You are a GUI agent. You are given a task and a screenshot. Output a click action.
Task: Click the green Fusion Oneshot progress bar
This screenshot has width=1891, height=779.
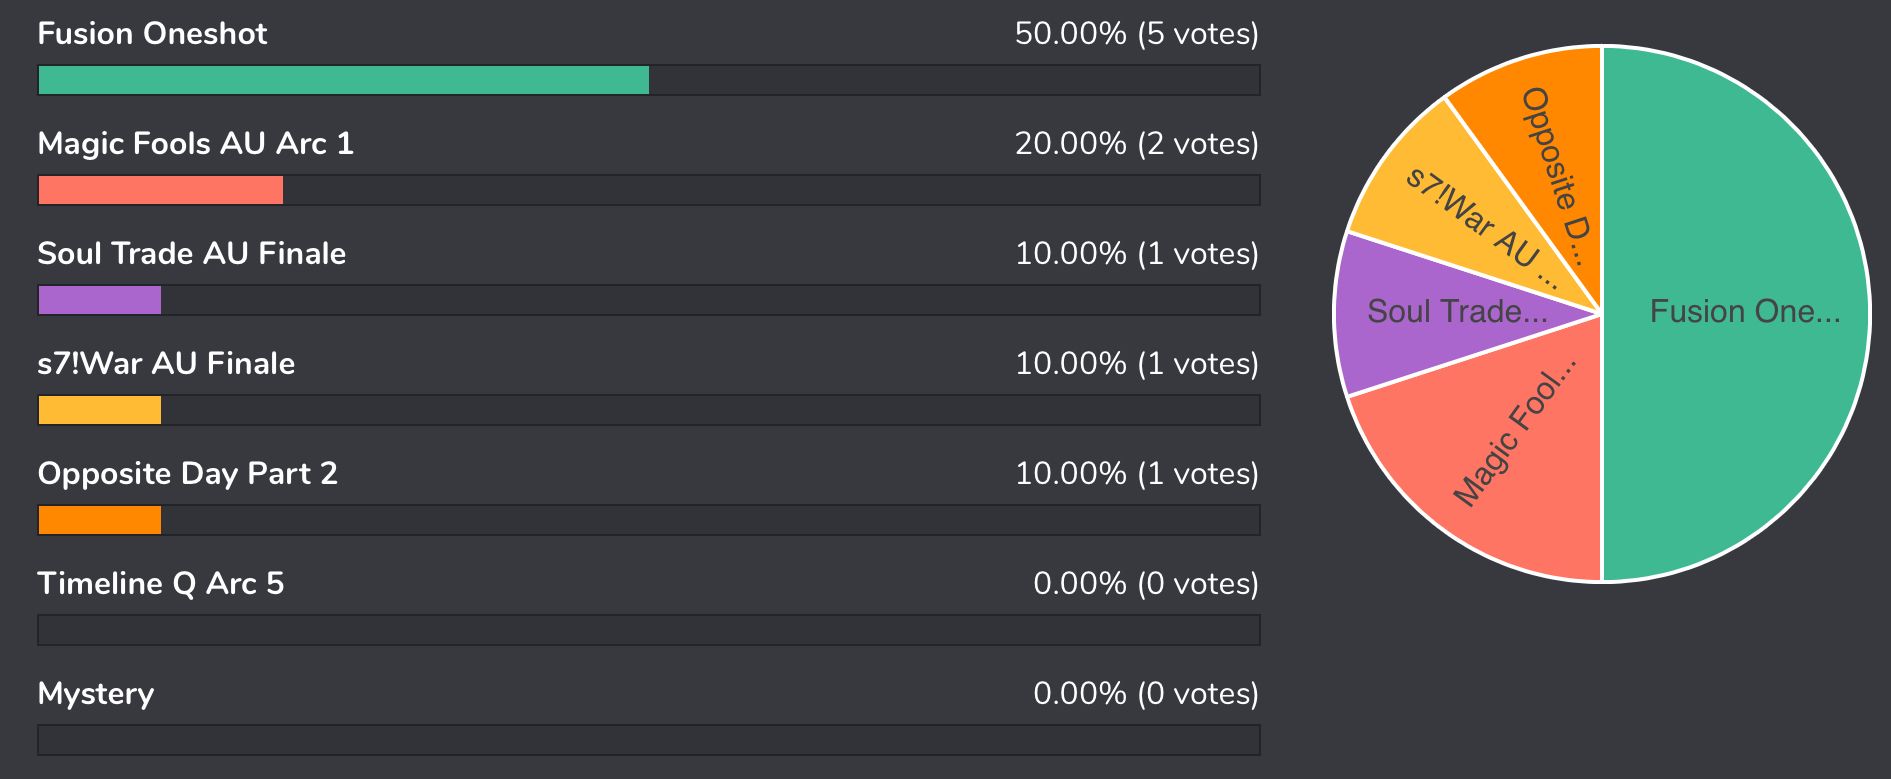[344, 80]
